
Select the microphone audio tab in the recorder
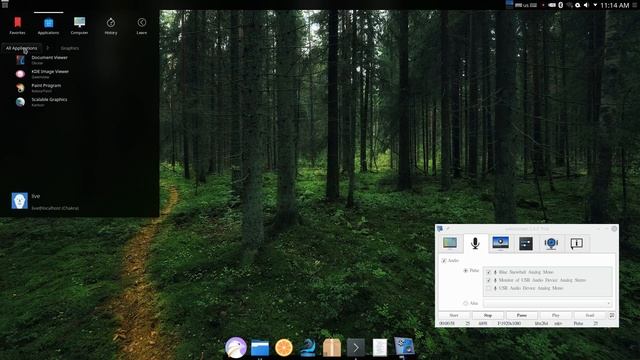[475, 243]
